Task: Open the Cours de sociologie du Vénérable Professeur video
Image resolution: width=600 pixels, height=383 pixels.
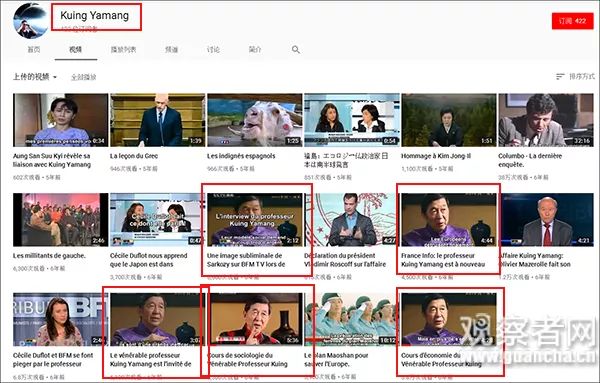Action: (x=254, y=319)
